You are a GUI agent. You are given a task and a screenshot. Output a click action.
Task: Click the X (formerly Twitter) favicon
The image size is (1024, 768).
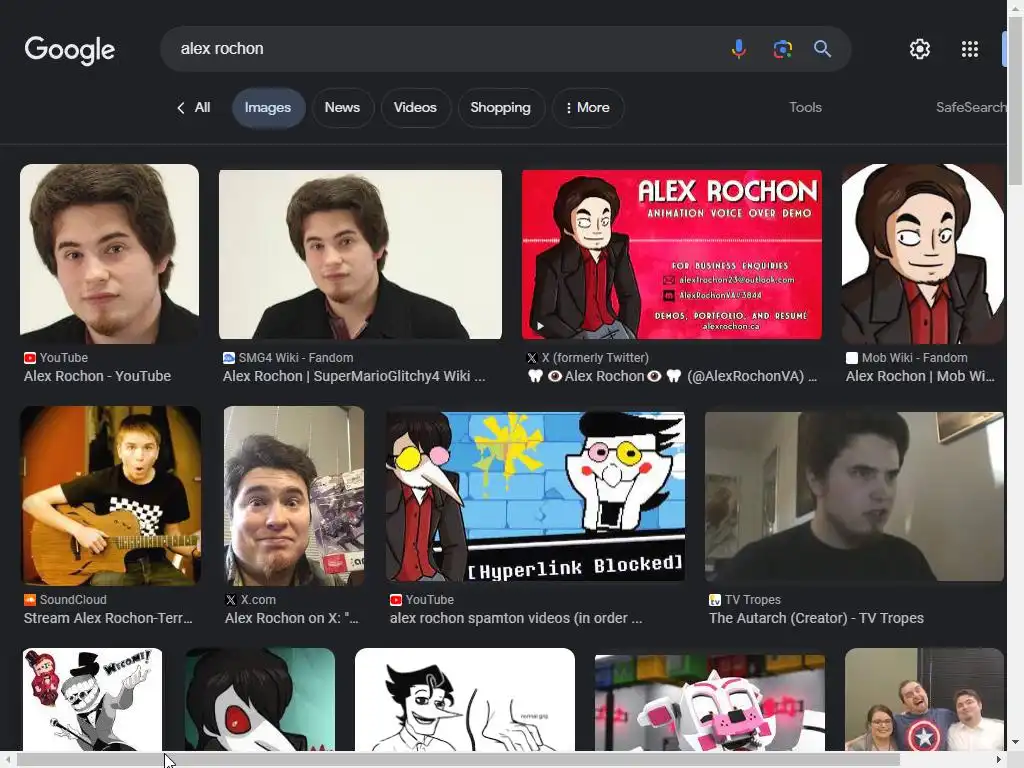pyautogui.click(x=532, y=358)
